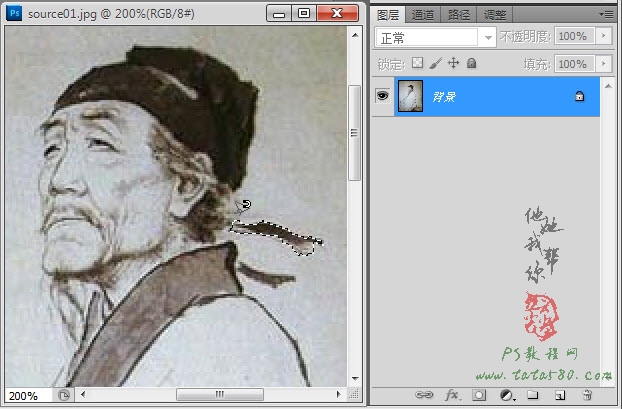This screenshot has width=622, height=409.
Task: Switch to the 通道 tab
Action: coord(422,15)
